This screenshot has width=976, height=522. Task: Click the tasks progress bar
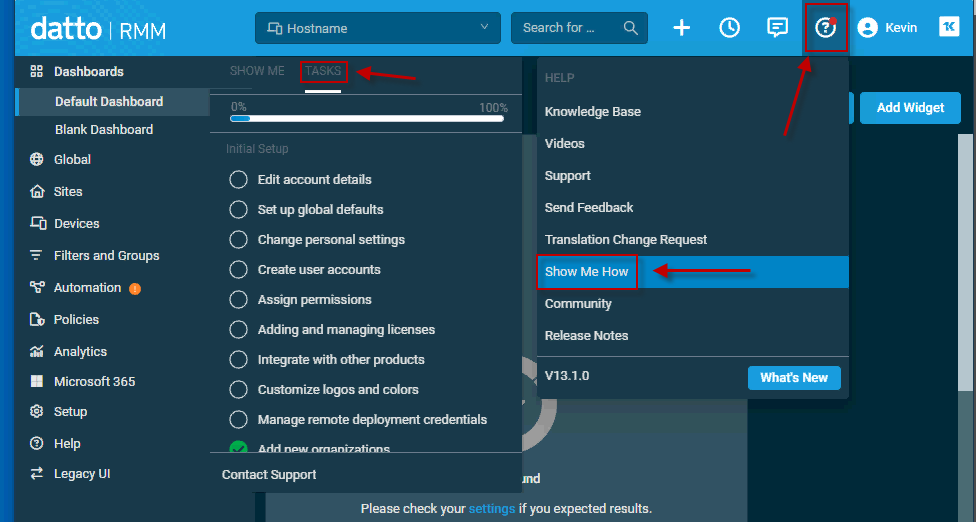(x=367, y=119)
